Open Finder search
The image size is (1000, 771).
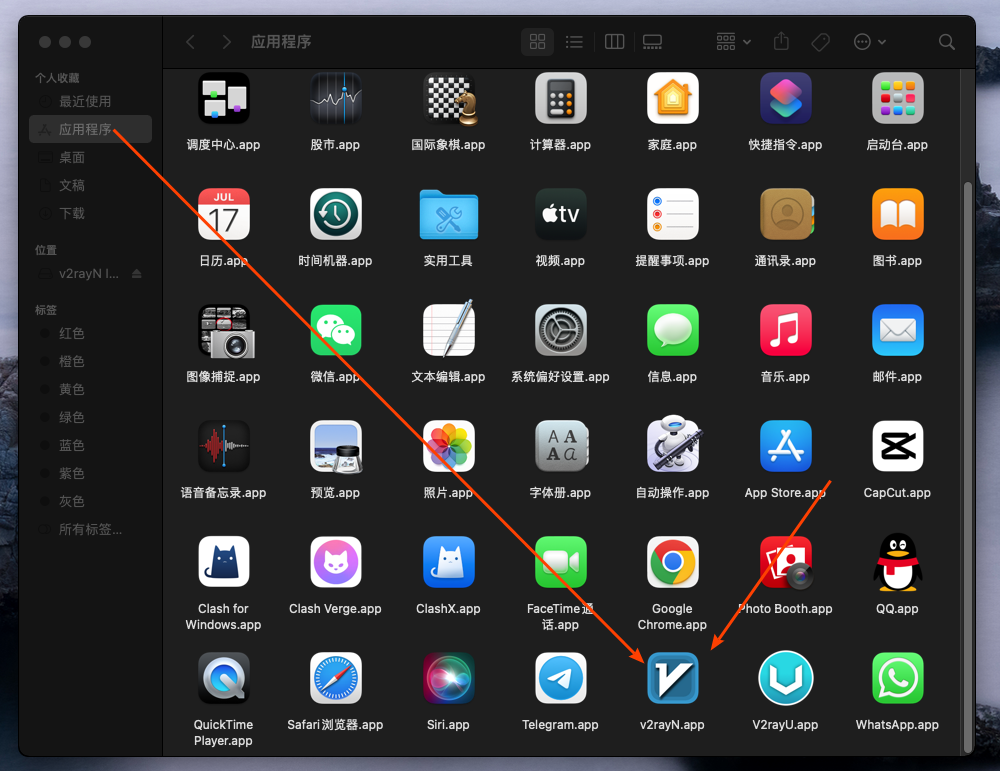tap(946, 41)
